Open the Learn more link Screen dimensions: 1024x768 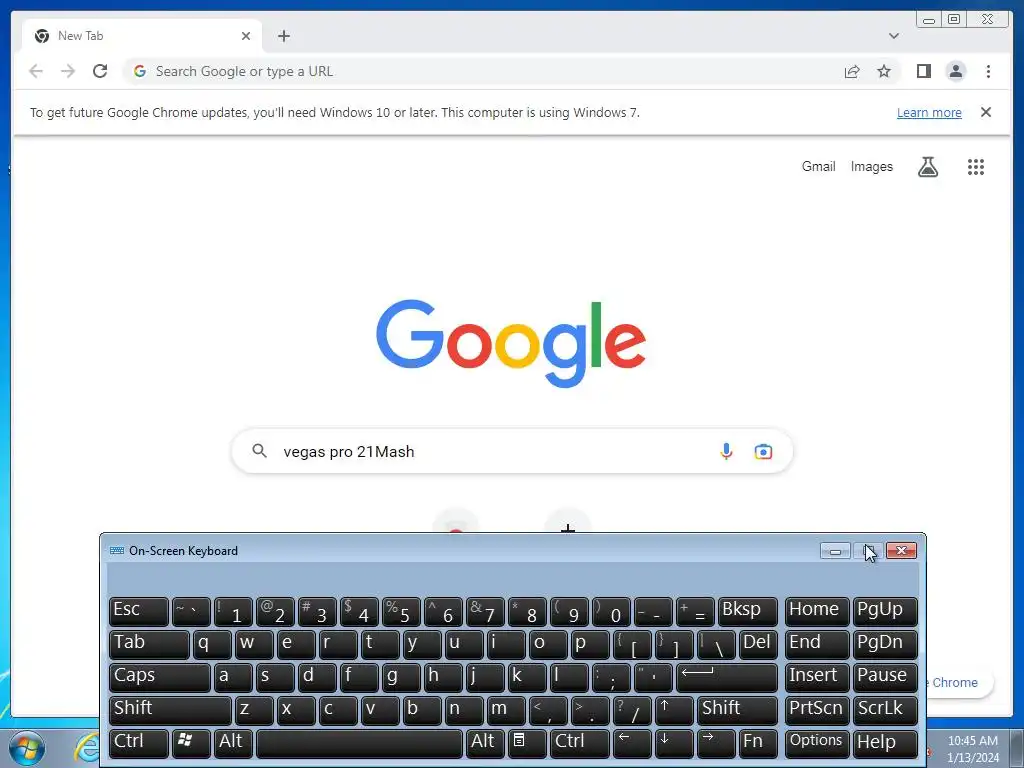(x=929, y=112)
